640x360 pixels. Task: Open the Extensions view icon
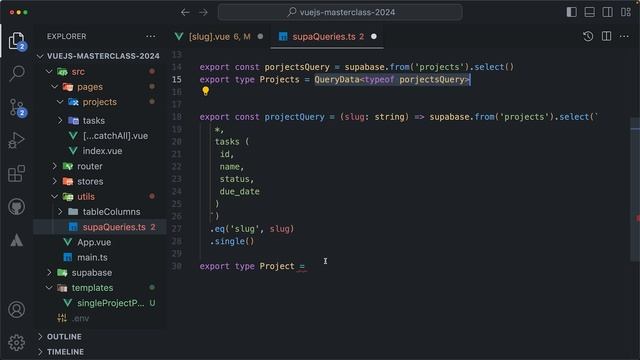point(17,173)
